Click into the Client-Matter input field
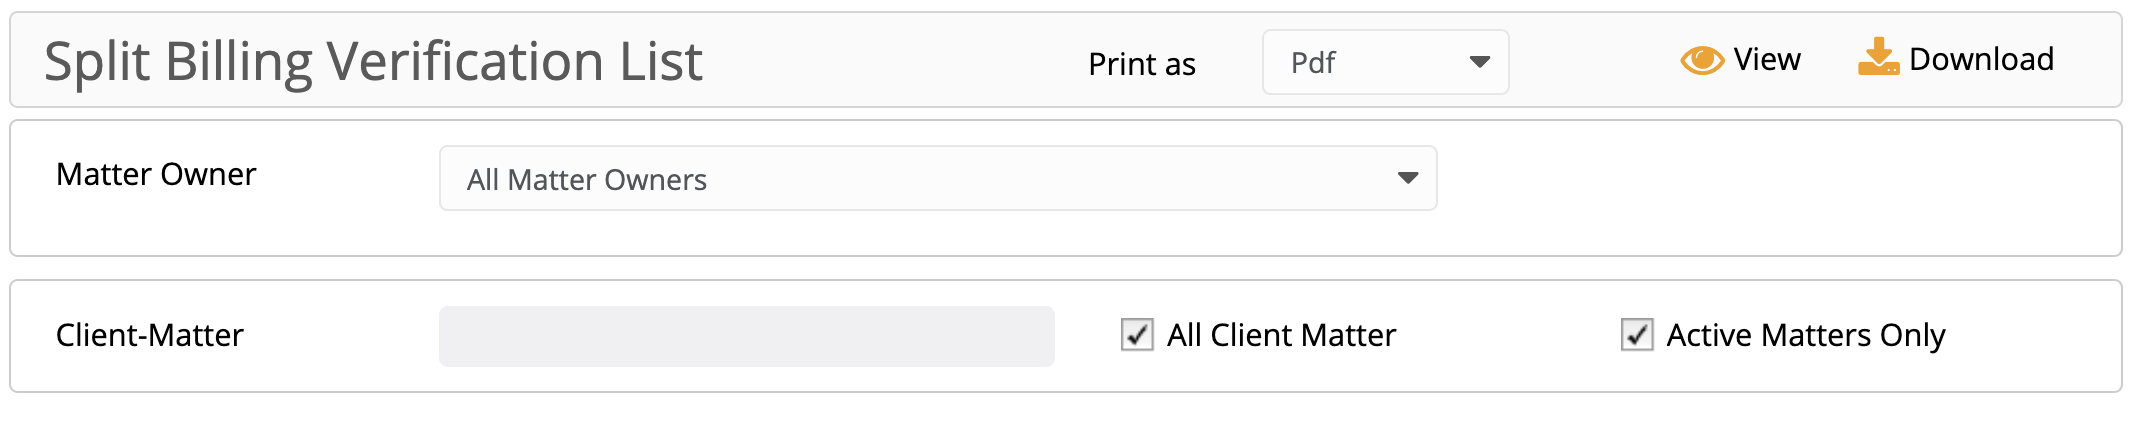This screenshot has width=2138, height=434. click(x=747, y=336)
